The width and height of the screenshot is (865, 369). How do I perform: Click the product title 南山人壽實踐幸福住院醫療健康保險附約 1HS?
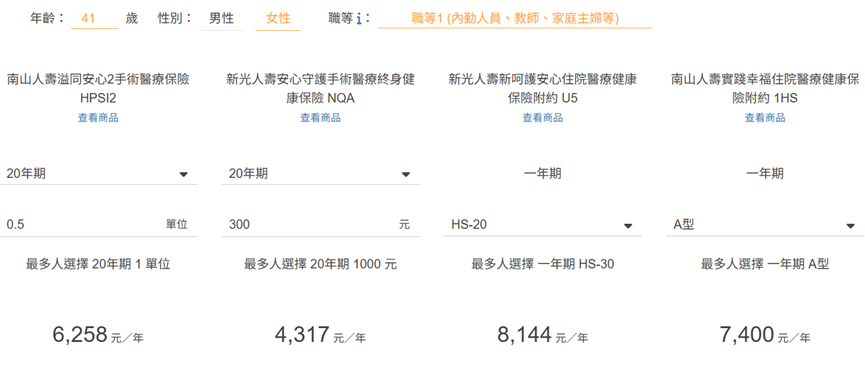point(765,89)
